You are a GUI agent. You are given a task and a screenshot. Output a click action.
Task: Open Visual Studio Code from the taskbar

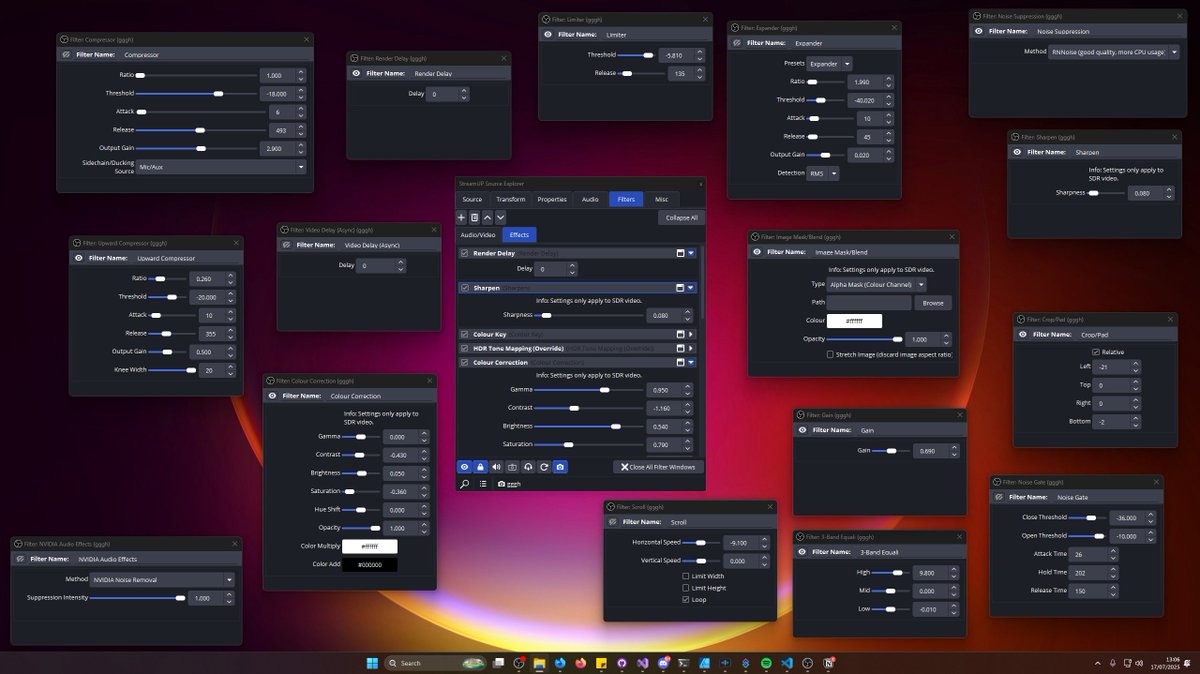pyautogui.click(x=787, y=663)
